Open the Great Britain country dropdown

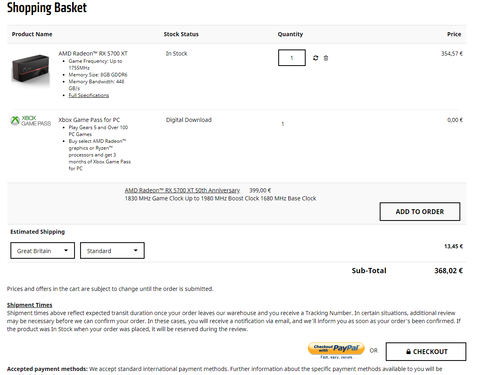[42, 251]
